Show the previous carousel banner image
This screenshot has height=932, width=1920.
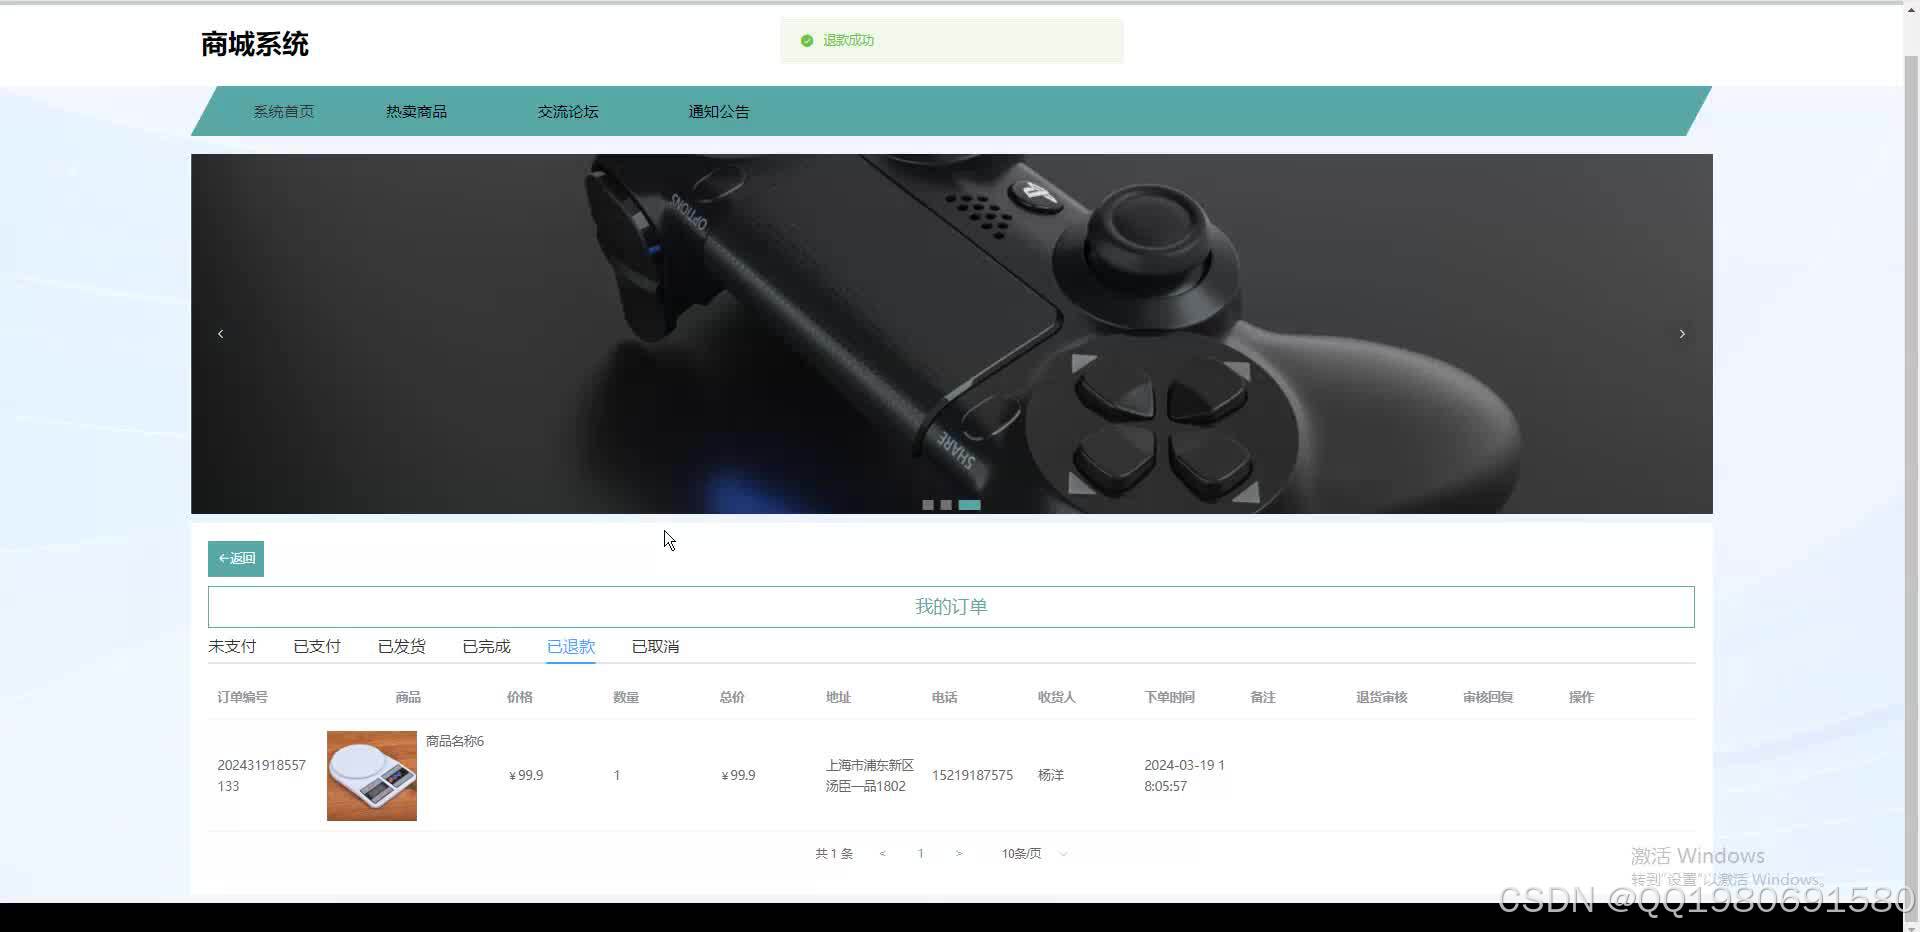[x=221, y=334]
